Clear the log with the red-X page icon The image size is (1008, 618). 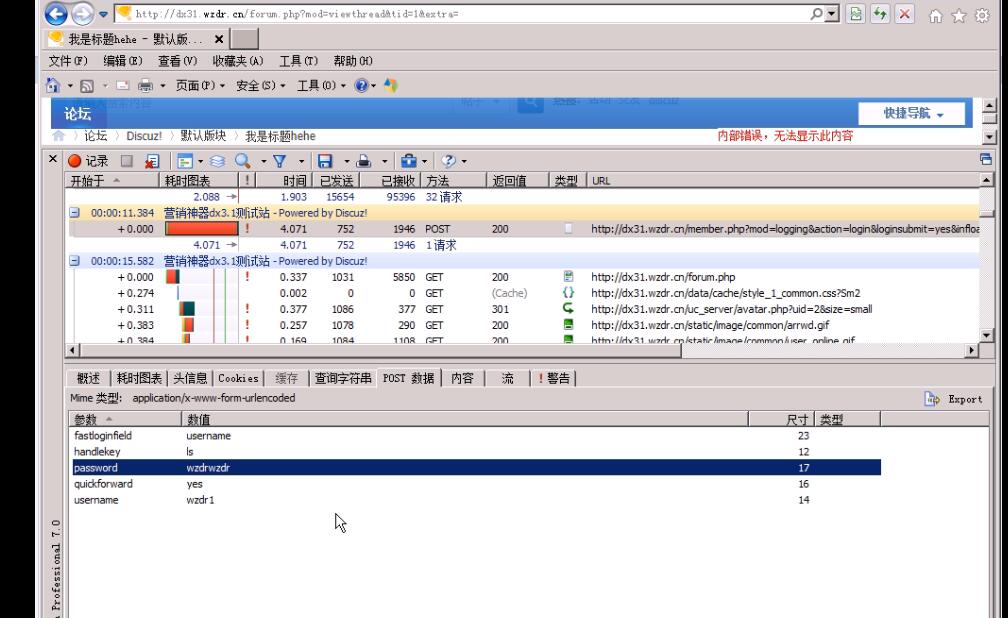[x=151, y=161]
